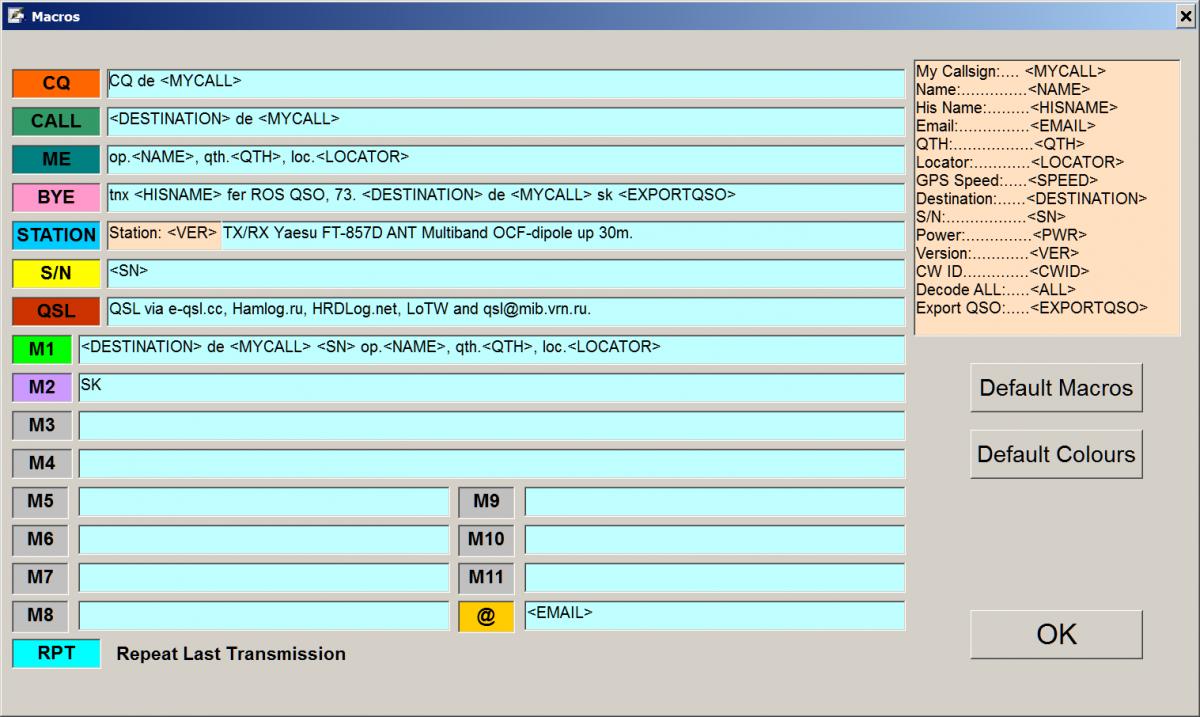
Task: Click the purple M2 macro button
Action: click(42, 388)
